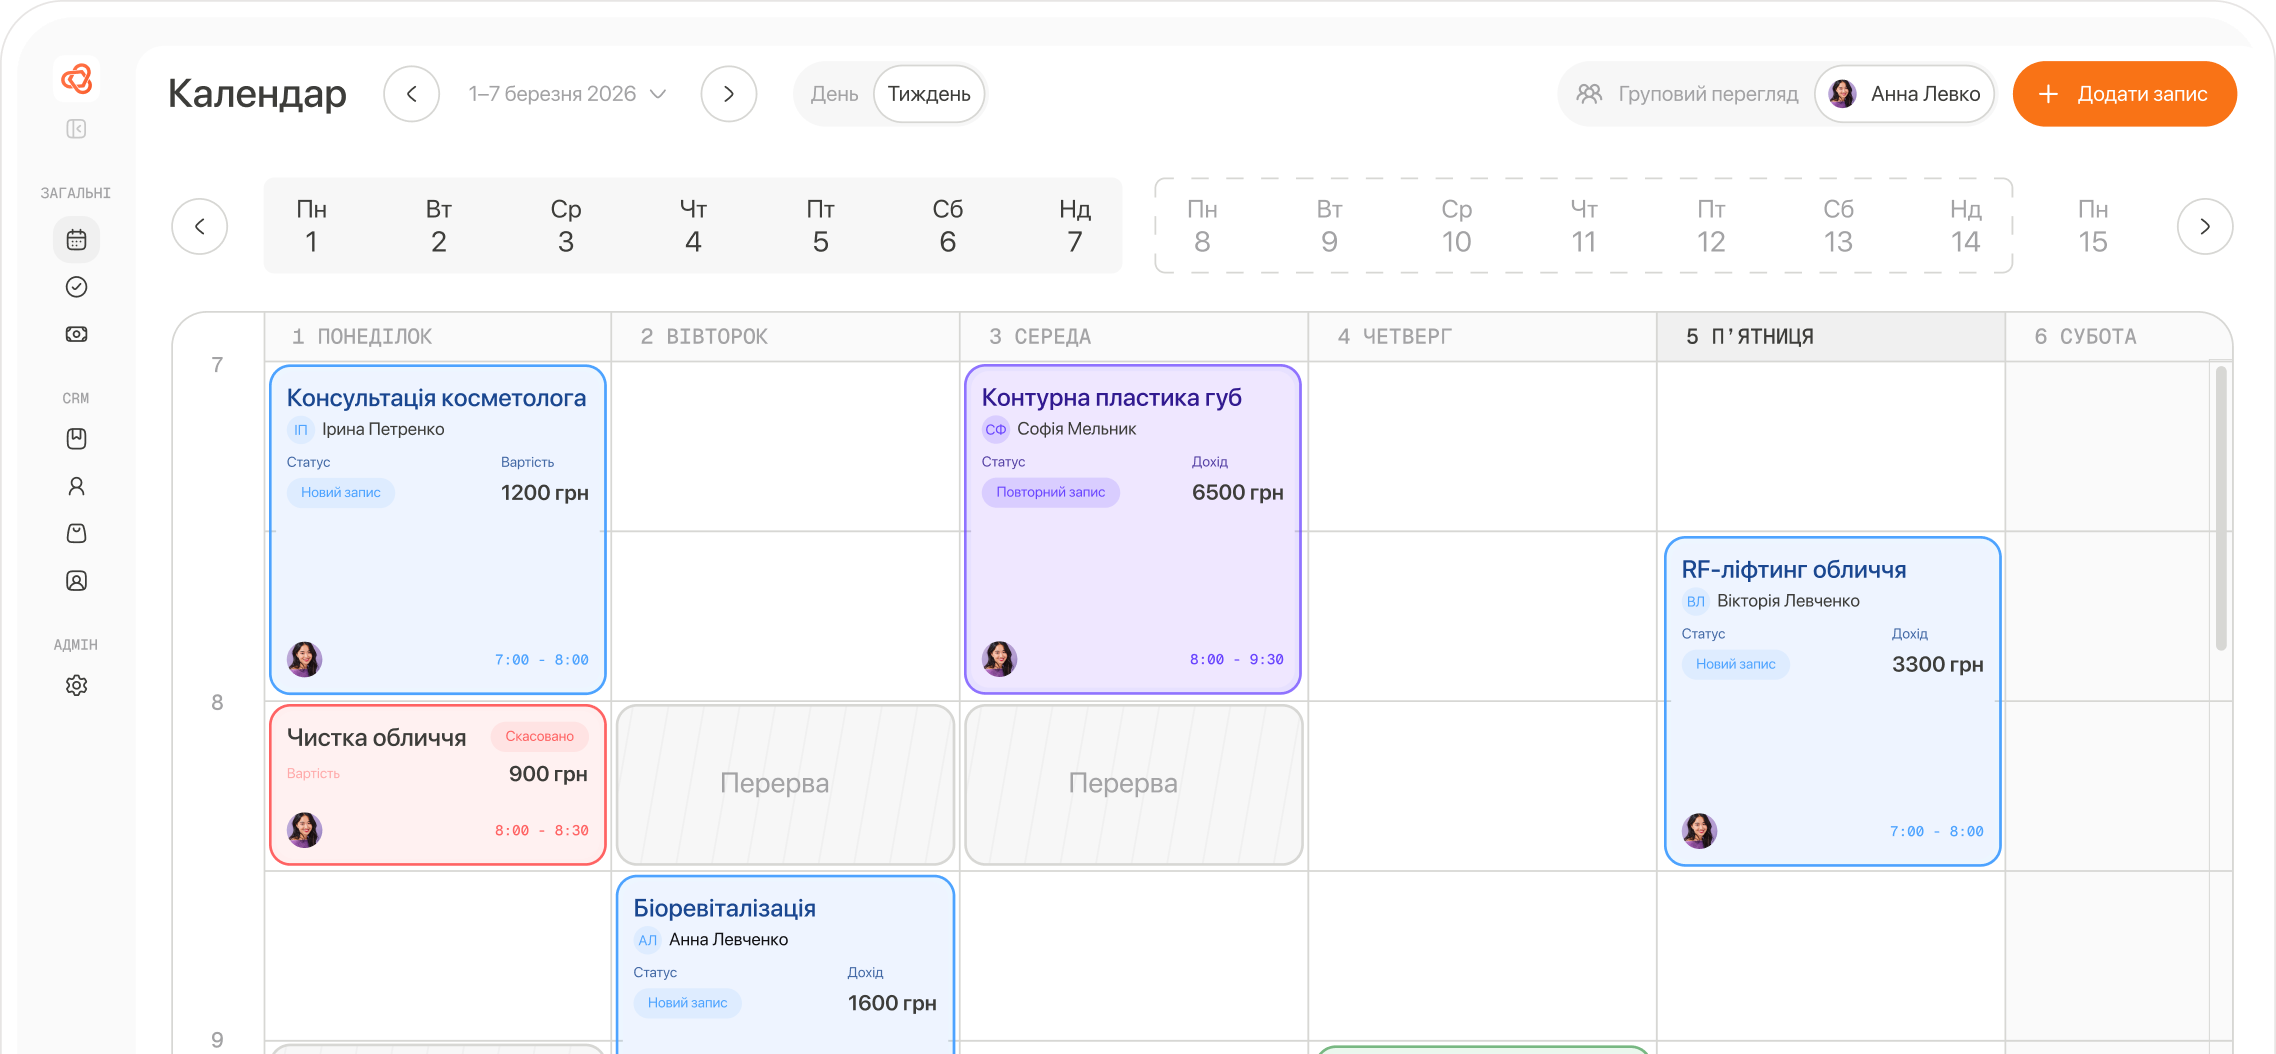Open the clients person icon in CRM

(x=76, y=486)
